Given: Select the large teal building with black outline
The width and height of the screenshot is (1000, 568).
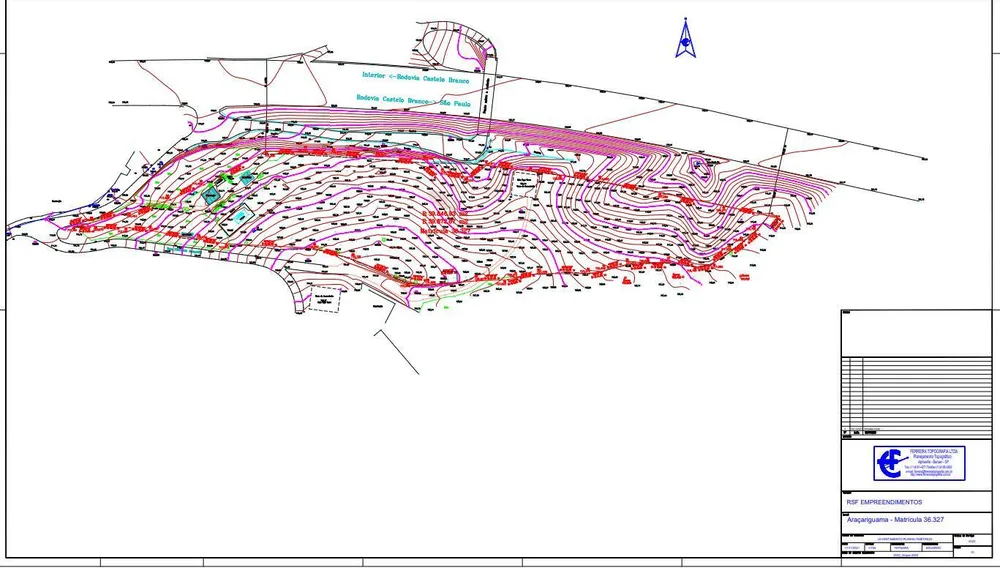Looking at the screenshot, I should [x=238, y=217].
